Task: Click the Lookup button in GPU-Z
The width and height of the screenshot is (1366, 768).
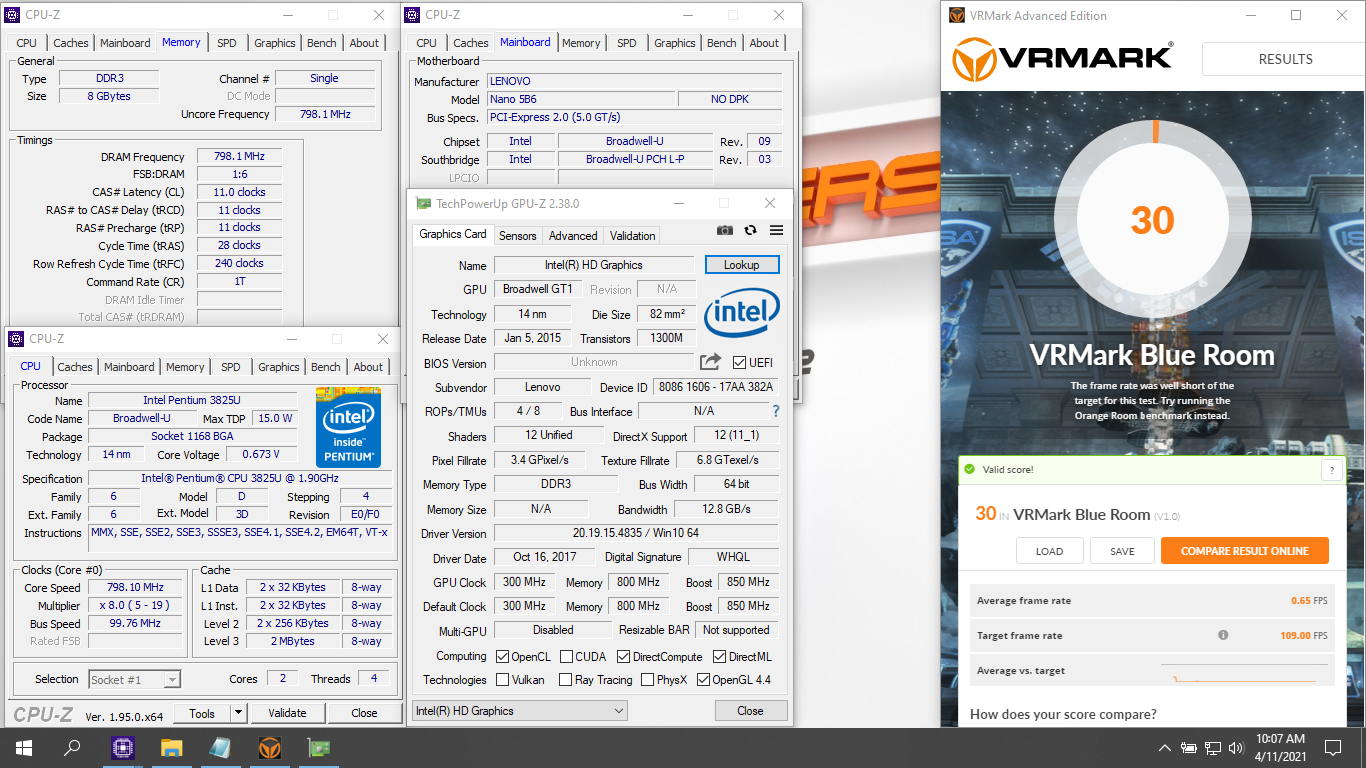Action: [x=742, y=265]
